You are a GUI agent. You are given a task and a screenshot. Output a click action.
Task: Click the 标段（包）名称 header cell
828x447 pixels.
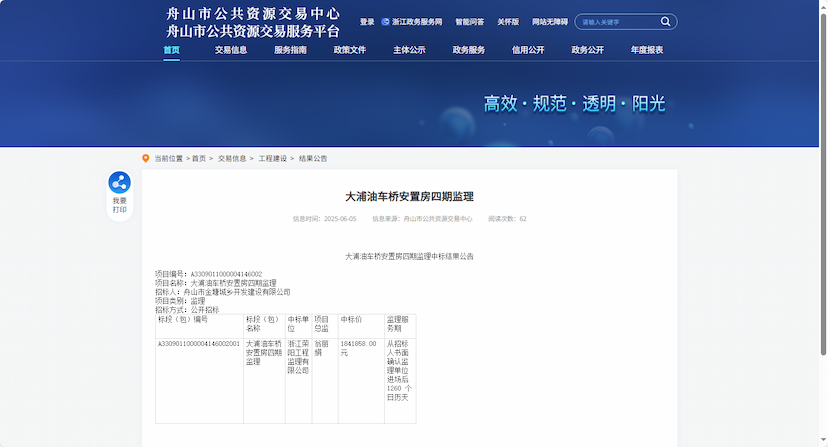(x=264, y=326)
